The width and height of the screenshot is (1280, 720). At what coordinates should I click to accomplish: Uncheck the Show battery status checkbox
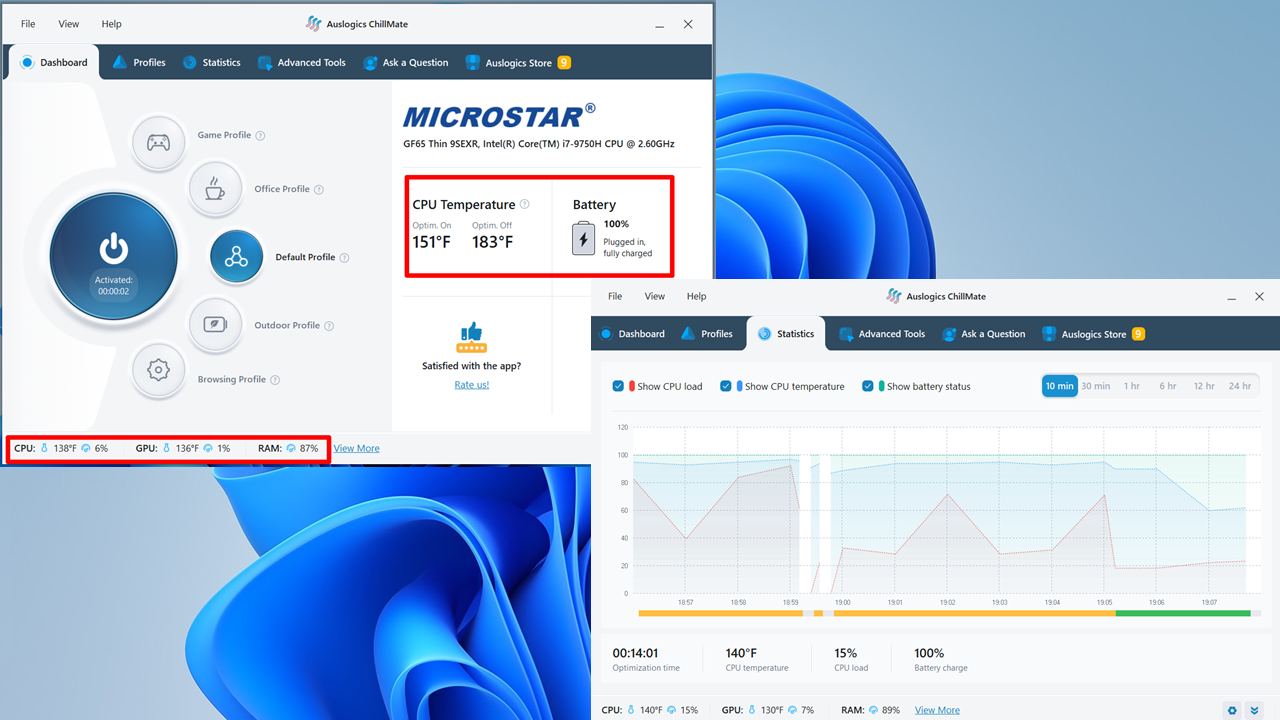tap(868, 386)
